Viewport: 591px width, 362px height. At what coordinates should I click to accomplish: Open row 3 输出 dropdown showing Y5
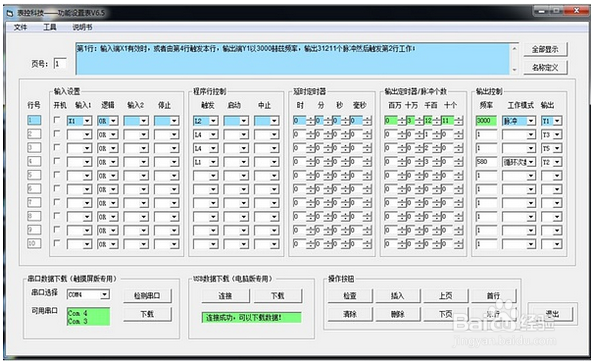pos(551,149)
